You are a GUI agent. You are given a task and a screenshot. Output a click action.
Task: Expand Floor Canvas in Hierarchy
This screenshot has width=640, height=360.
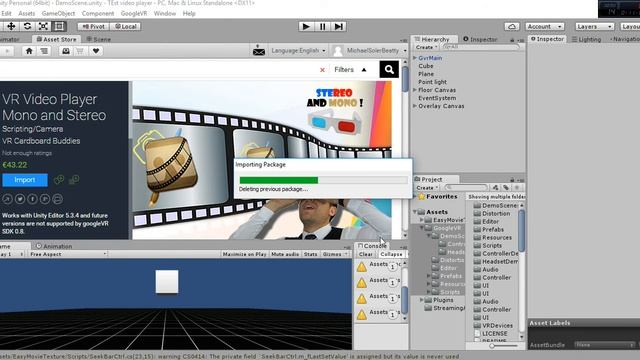(415, 90)
